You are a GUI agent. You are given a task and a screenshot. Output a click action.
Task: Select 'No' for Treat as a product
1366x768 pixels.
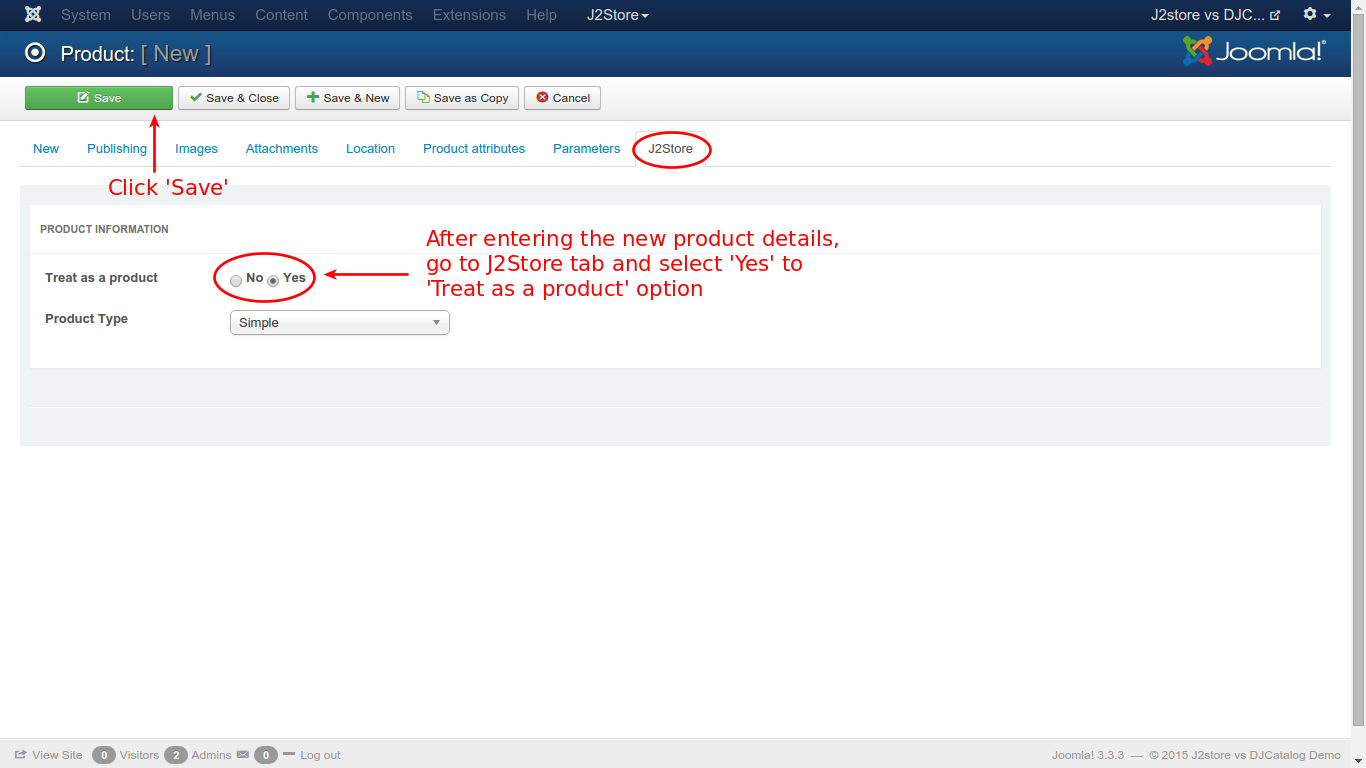click(236, 281)
